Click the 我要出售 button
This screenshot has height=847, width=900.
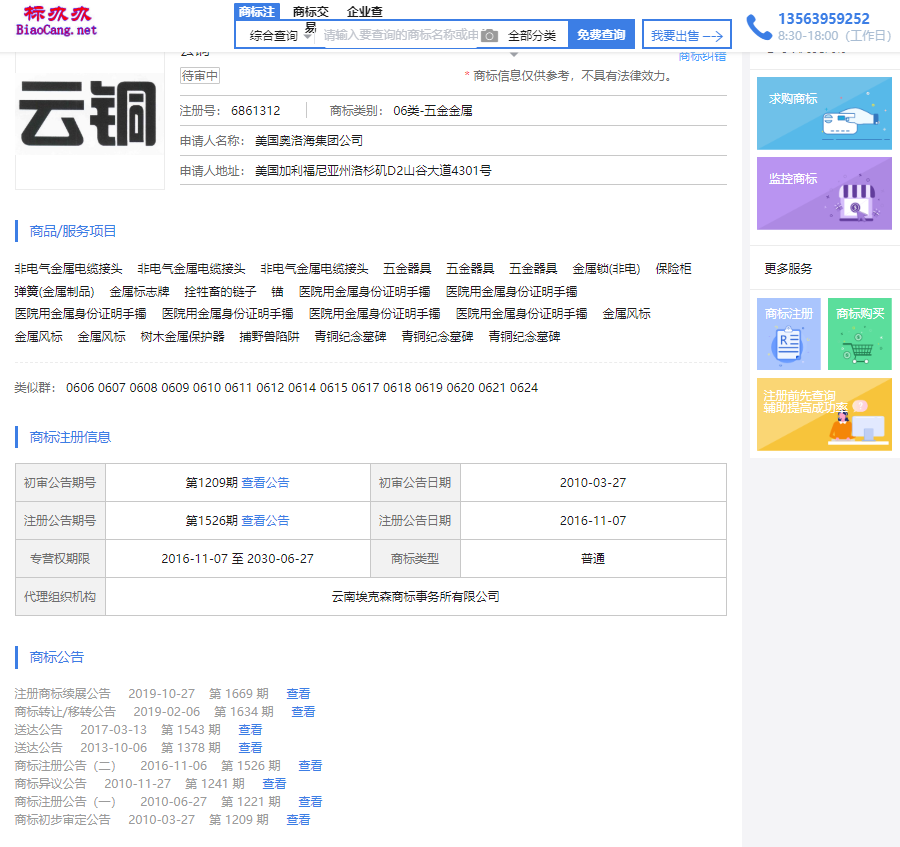coord(686,36)
